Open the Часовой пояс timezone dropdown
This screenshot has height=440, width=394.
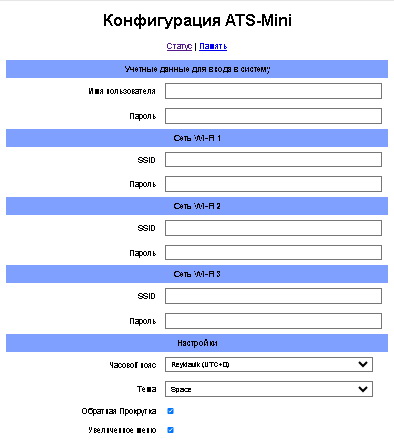[x=269, y=364]
